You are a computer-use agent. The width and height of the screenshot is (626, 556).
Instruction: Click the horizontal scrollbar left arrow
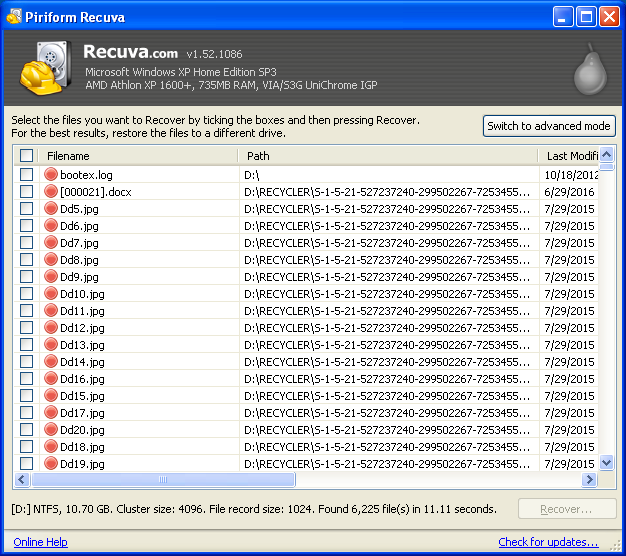tap(22, 479)
